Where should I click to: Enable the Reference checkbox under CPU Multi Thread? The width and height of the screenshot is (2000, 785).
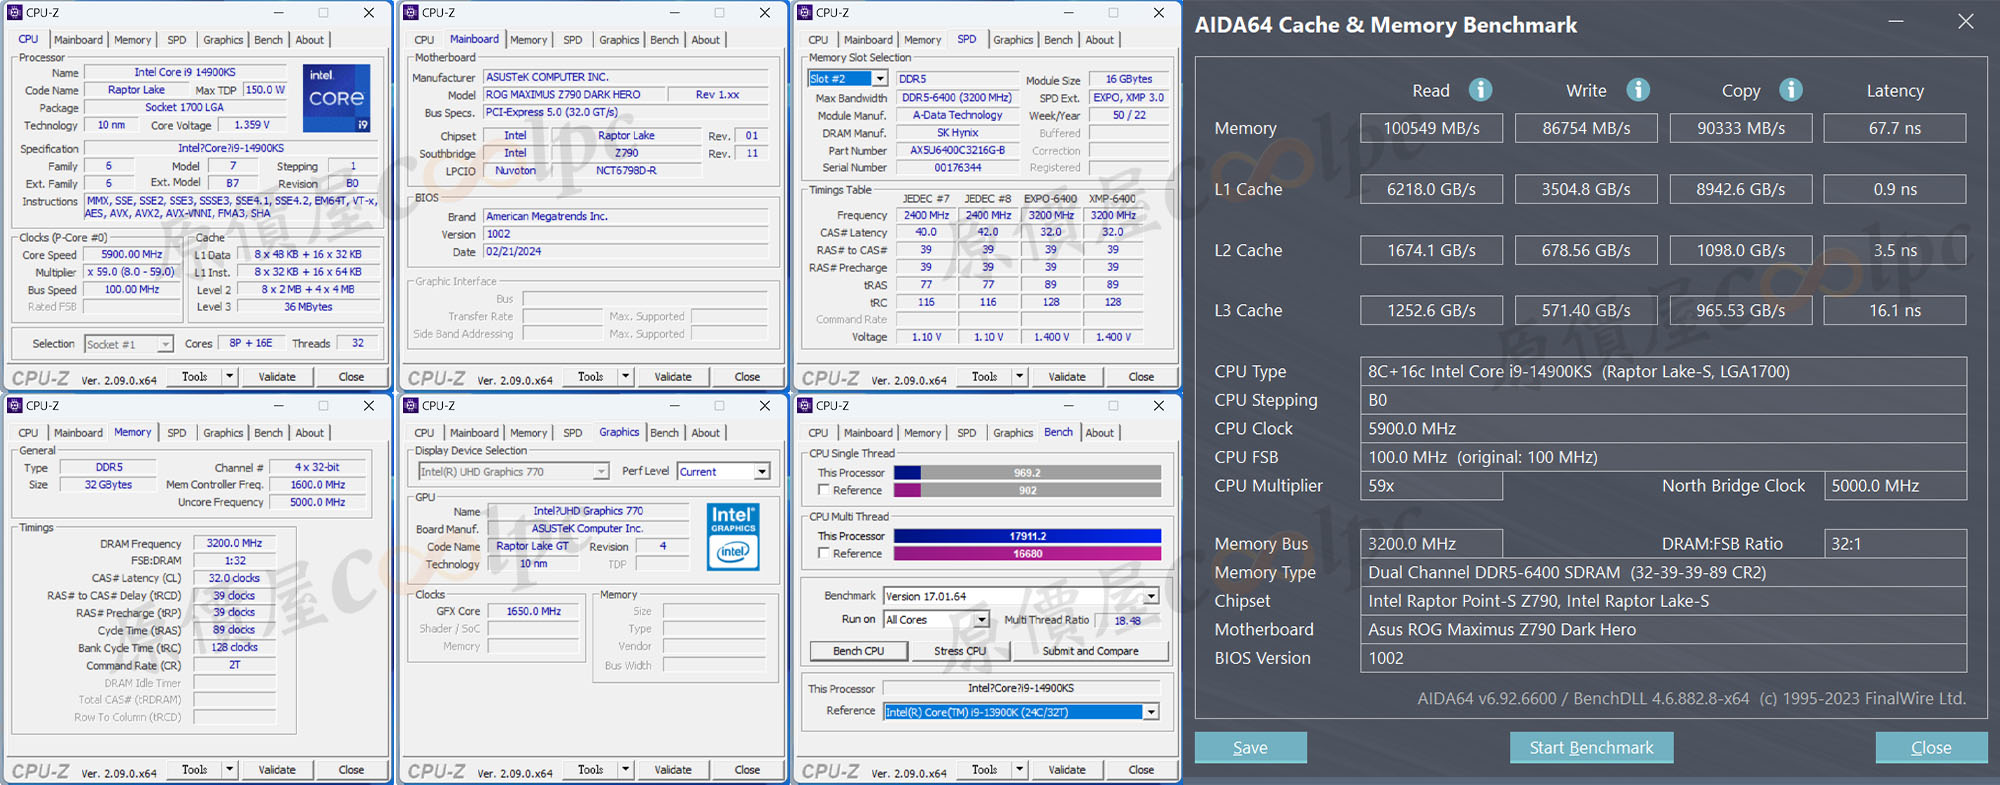pos(824,553)
